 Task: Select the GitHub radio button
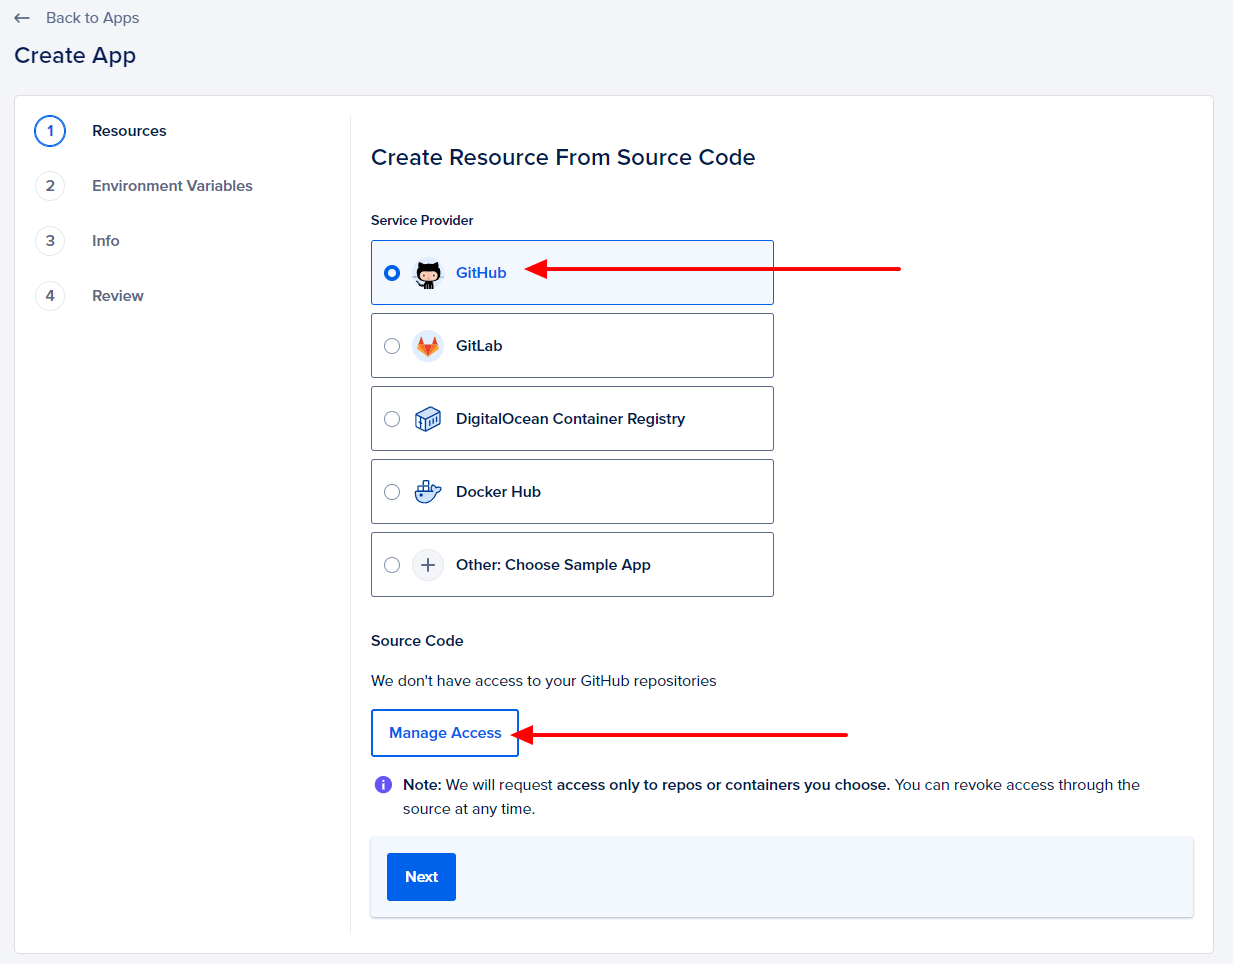pyautogui.click(x=392, y=273)
